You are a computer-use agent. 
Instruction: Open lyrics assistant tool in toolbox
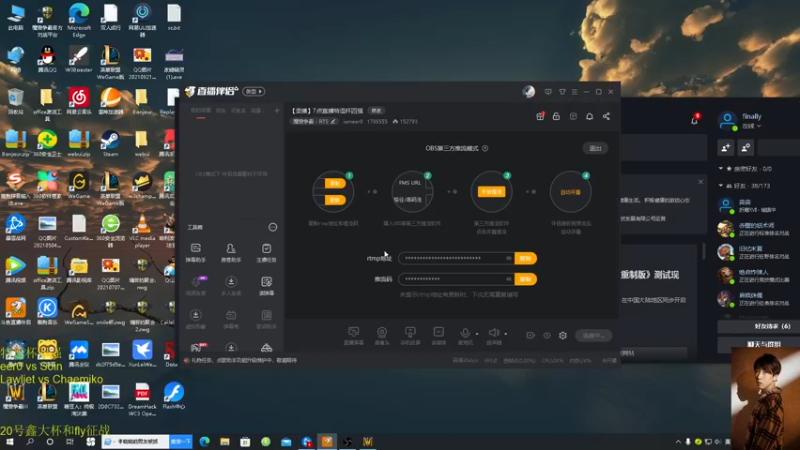[x=266, y=319]
